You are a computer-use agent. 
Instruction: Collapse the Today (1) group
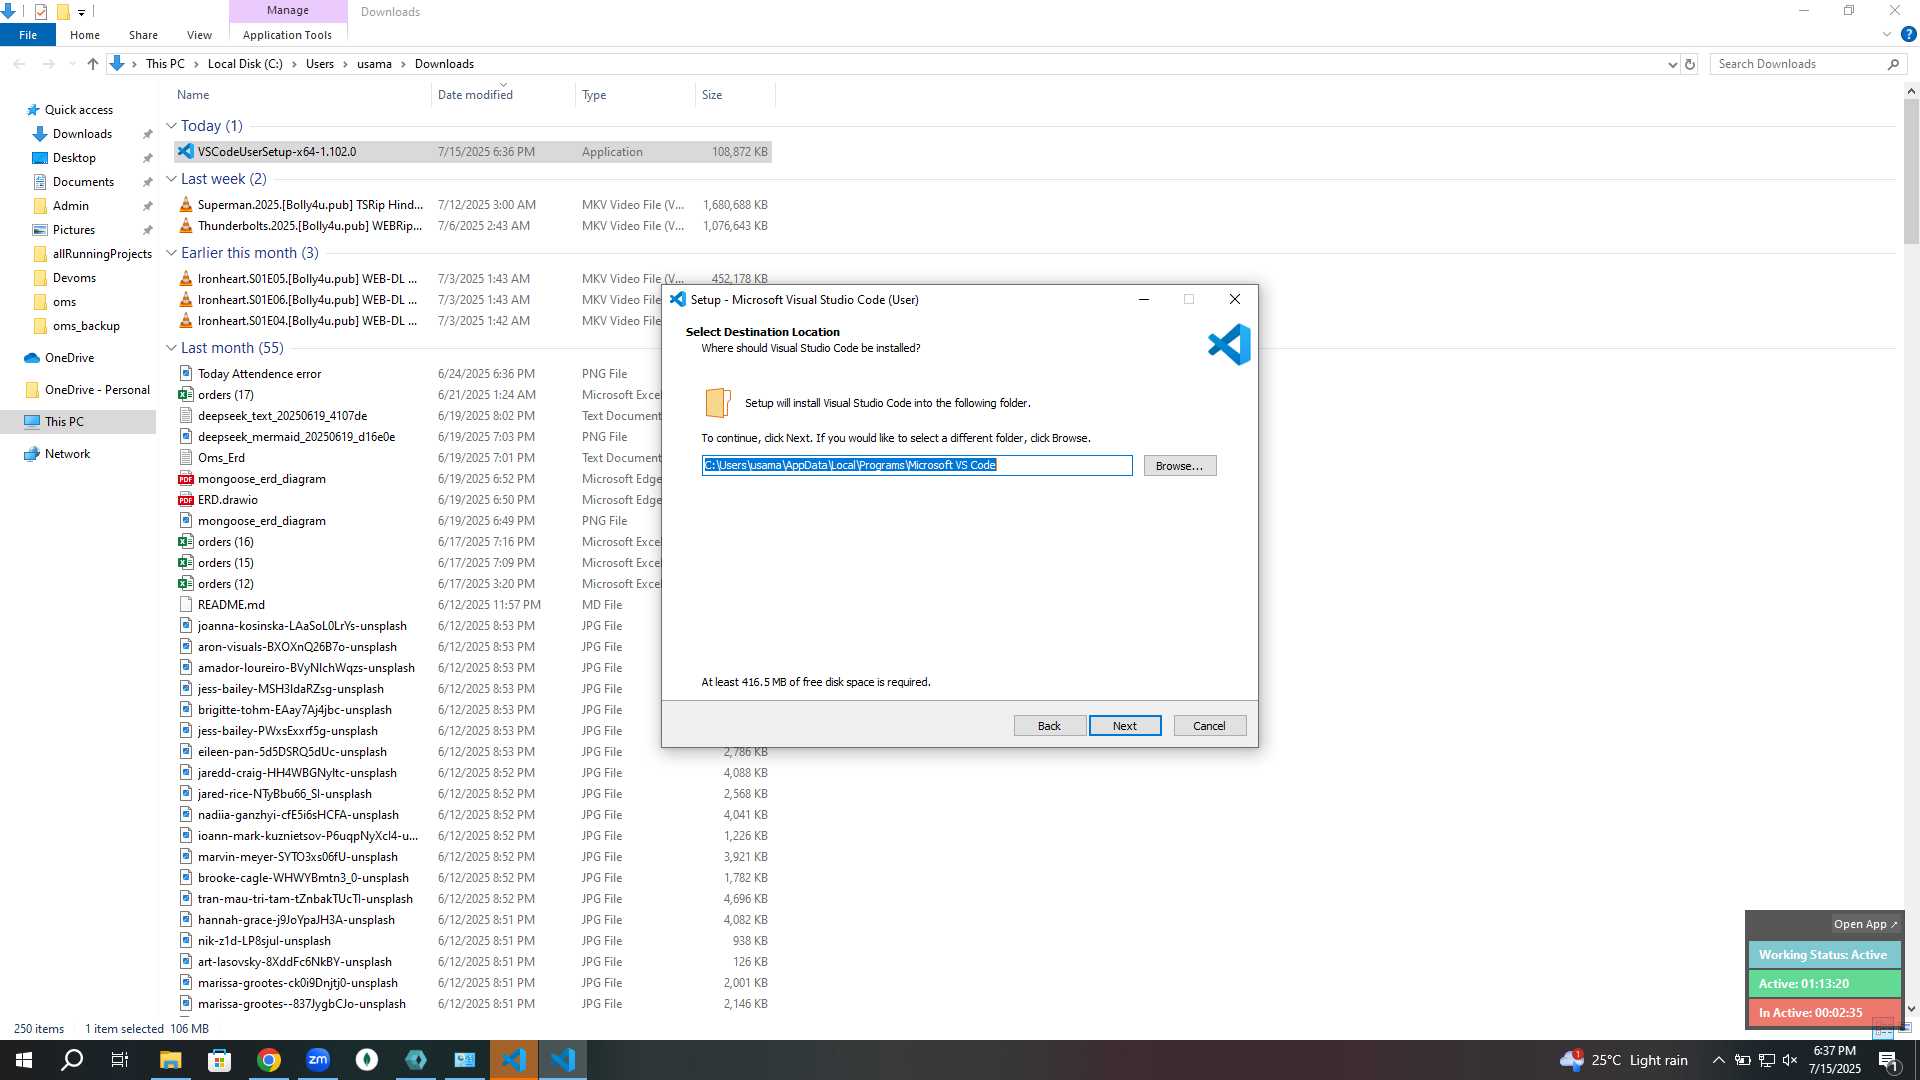[x=171, y=126]
